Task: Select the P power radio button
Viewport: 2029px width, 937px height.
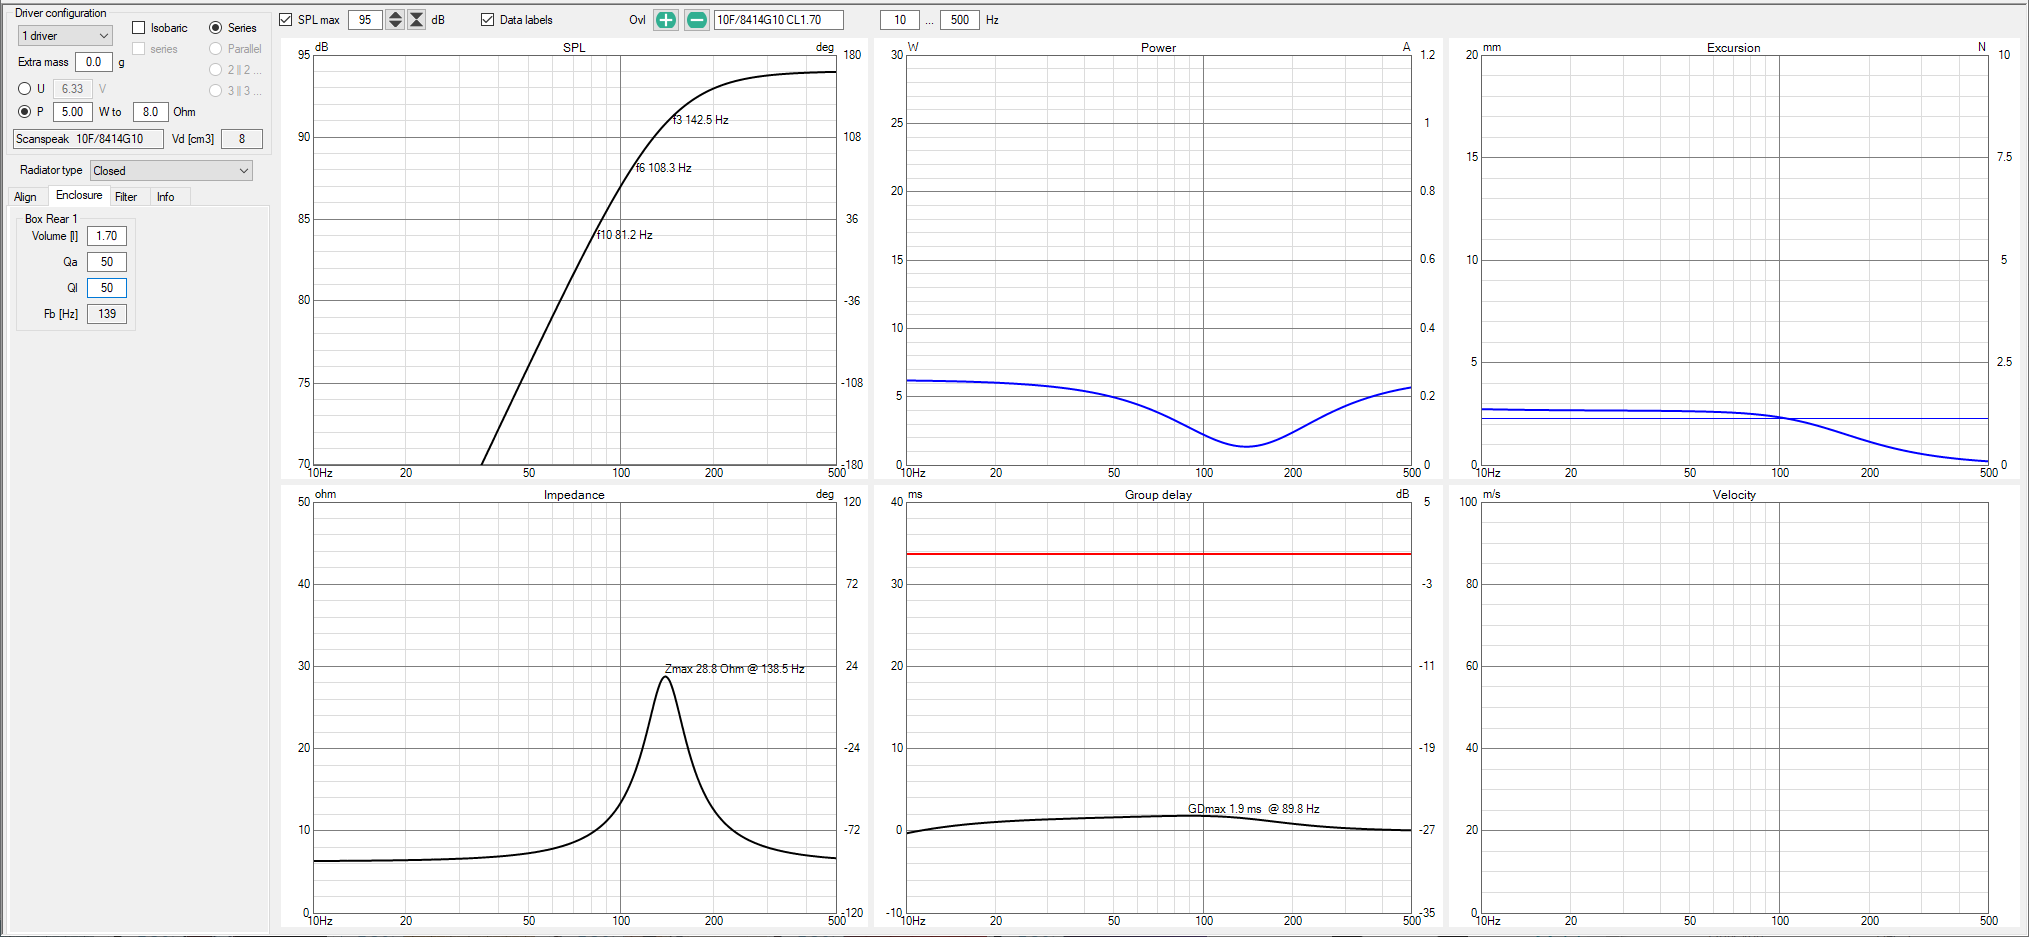Action: pos(25,112)
